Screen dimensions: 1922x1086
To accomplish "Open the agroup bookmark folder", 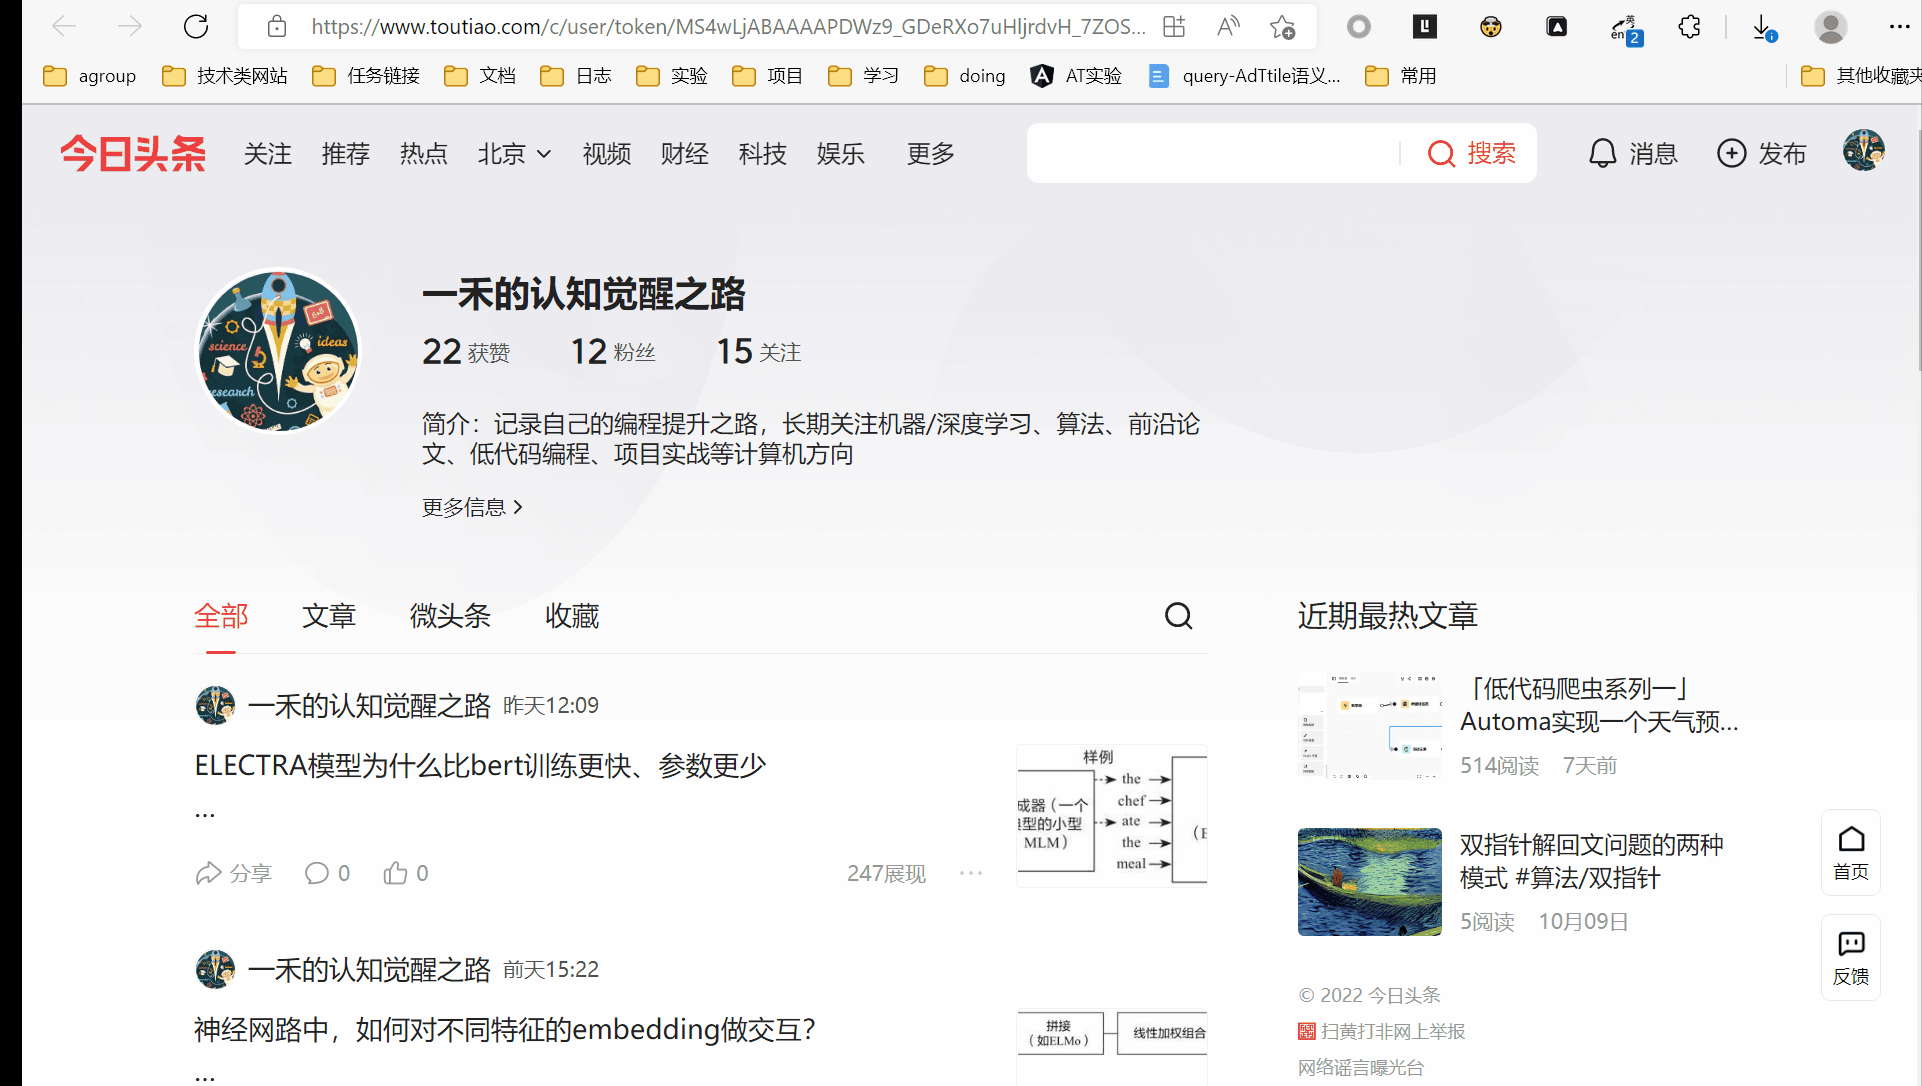I will pos(90,76).
